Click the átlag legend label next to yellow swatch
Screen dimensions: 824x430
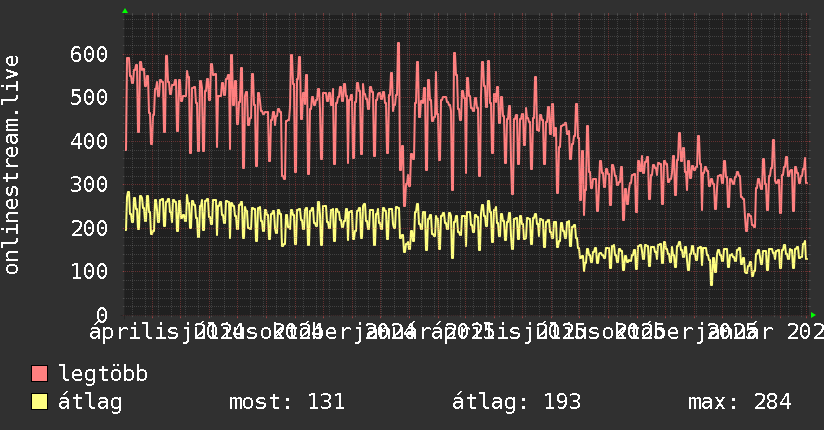click(90, 402)
